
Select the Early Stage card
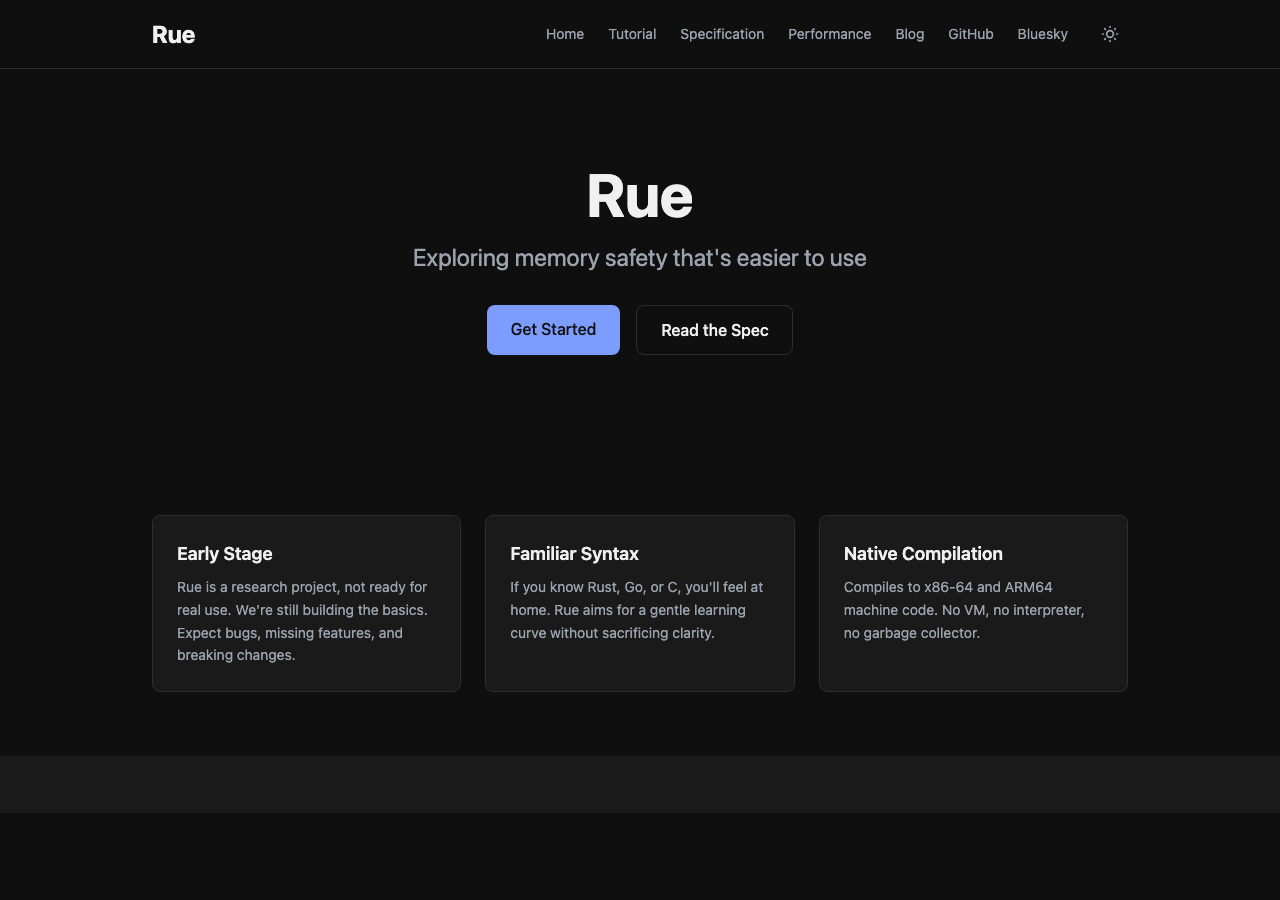point(306,602)
